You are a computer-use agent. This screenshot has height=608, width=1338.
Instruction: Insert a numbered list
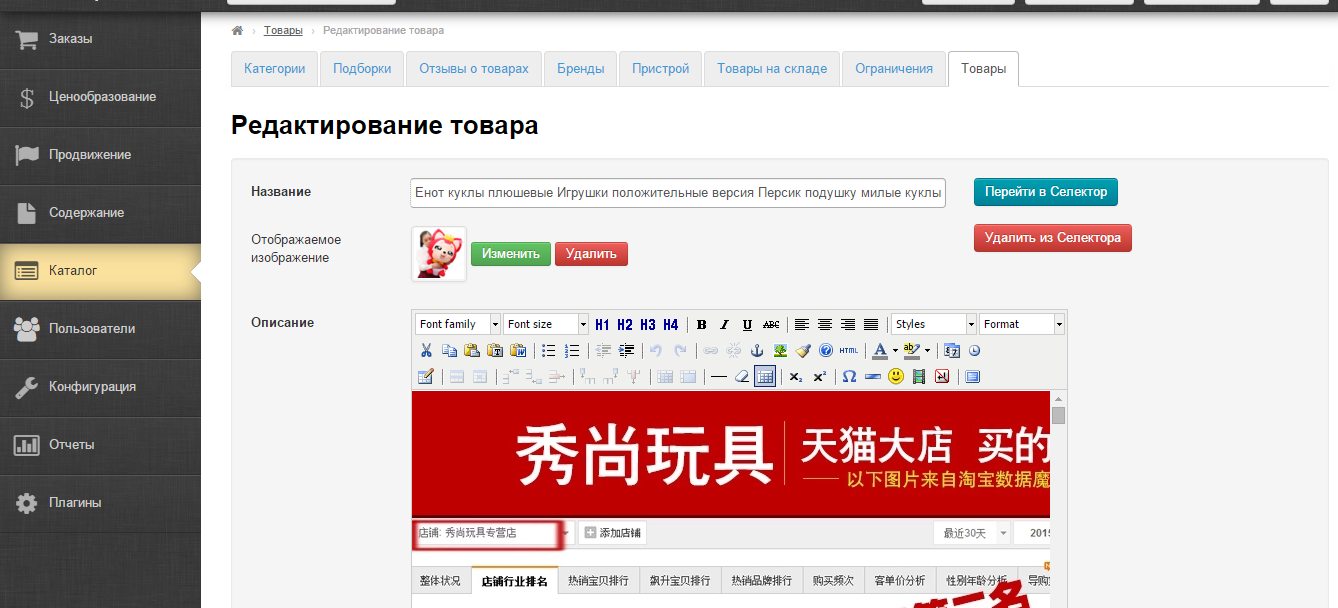572,351
